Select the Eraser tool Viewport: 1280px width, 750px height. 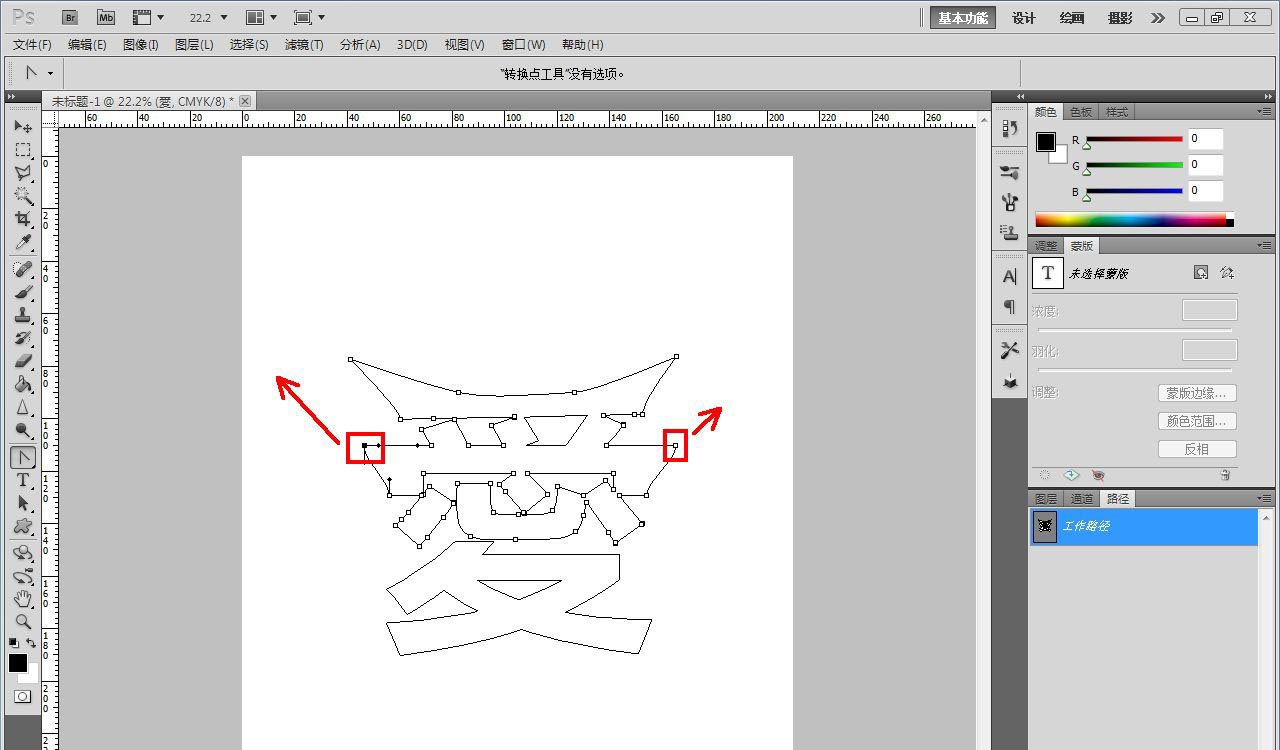[x=23, y=361]
